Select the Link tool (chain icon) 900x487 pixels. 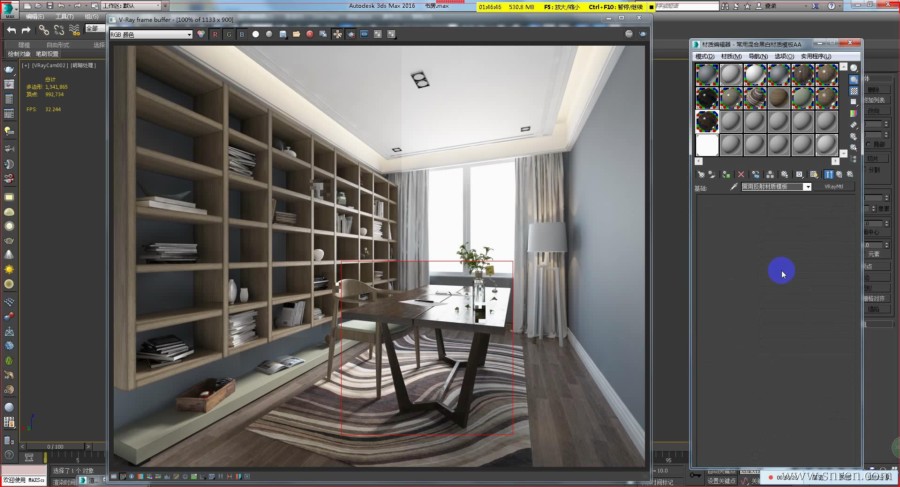click(44, 30)
